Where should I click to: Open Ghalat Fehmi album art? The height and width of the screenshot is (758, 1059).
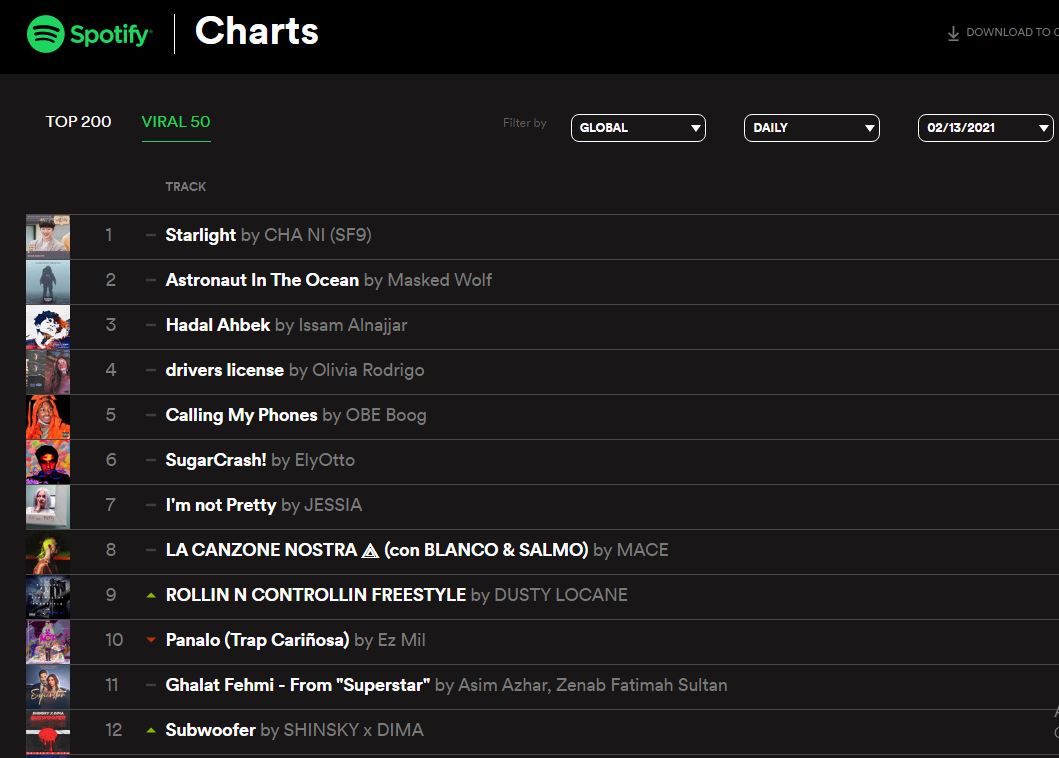[48, 687]
